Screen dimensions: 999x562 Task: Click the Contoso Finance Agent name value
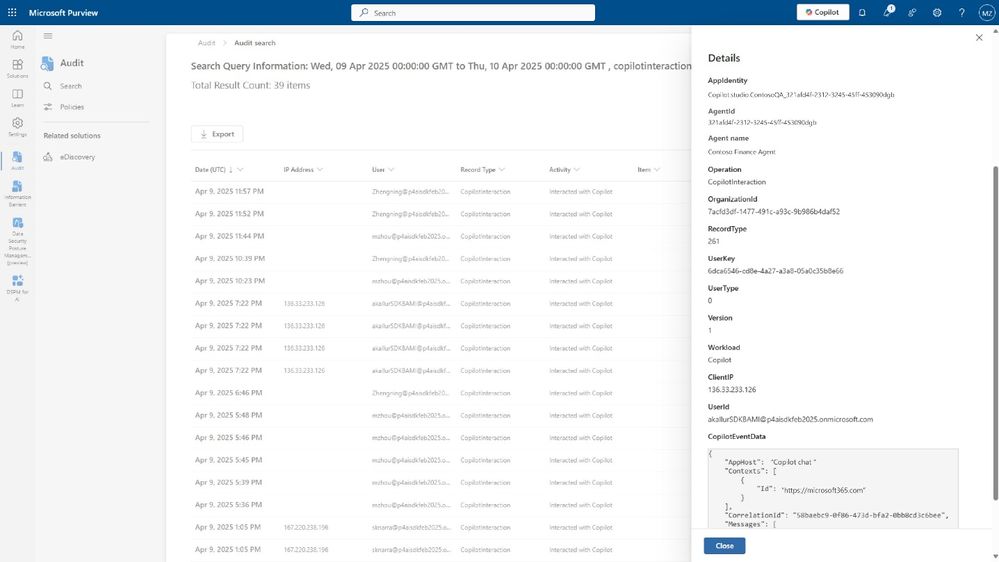pyautogui.click(x=742, y=152)
